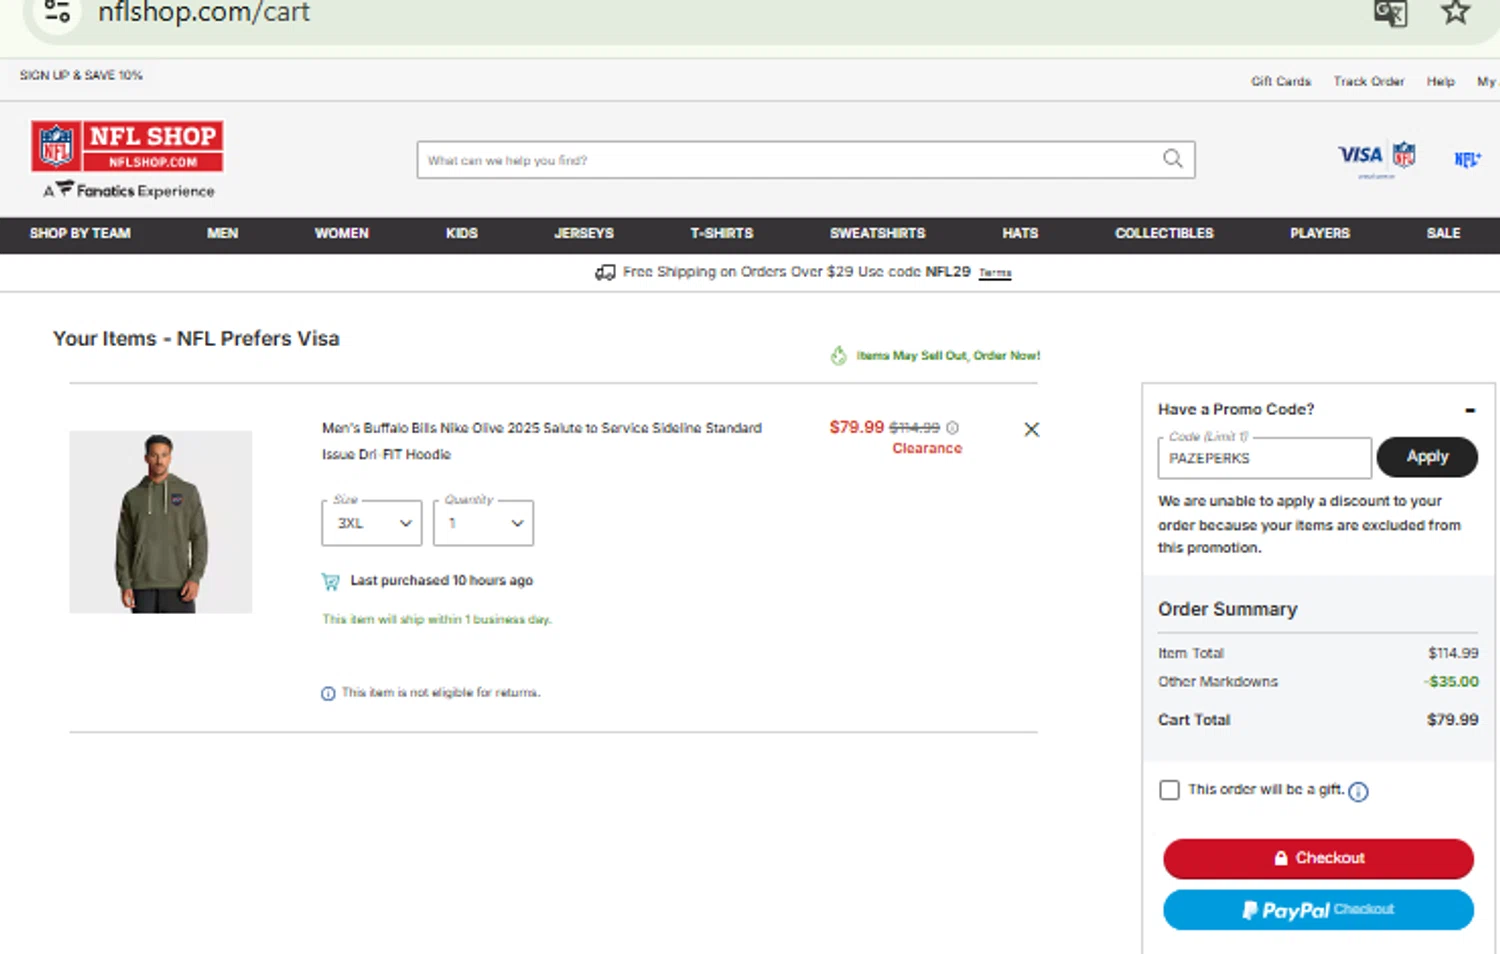This screenshot has width=1500, height=954.
Task: Open the Collectibles menu
Action: click(x=1164, y=233)
